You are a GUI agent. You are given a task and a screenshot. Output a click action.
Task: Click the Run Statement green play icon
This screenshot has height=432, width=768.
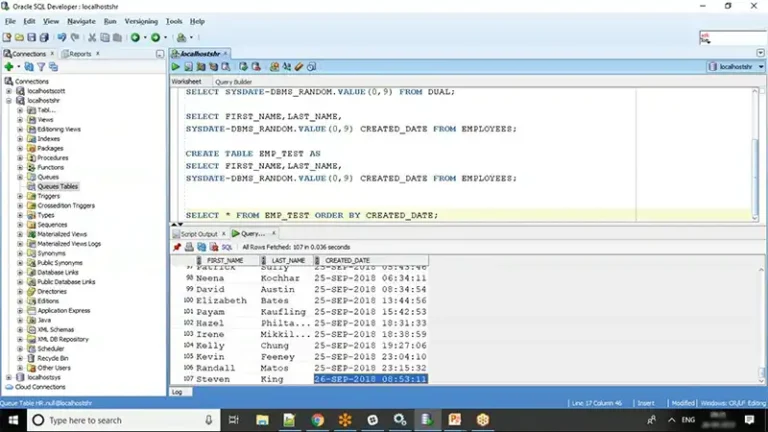(x=177, y=67)
